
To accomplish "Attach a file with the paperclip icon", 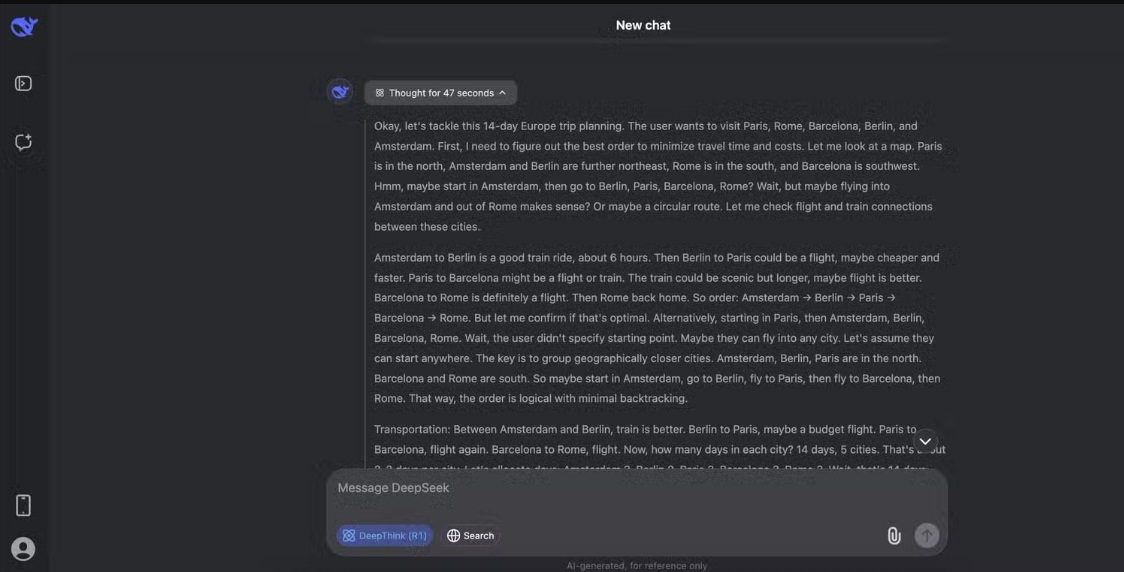I will point(894,536).
